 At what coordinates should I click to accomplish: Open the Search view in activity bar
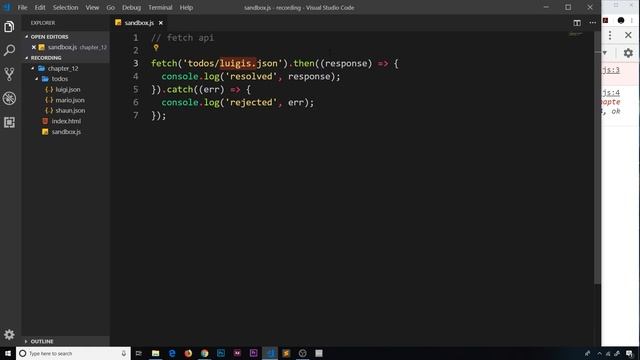[x=9, y=50]
